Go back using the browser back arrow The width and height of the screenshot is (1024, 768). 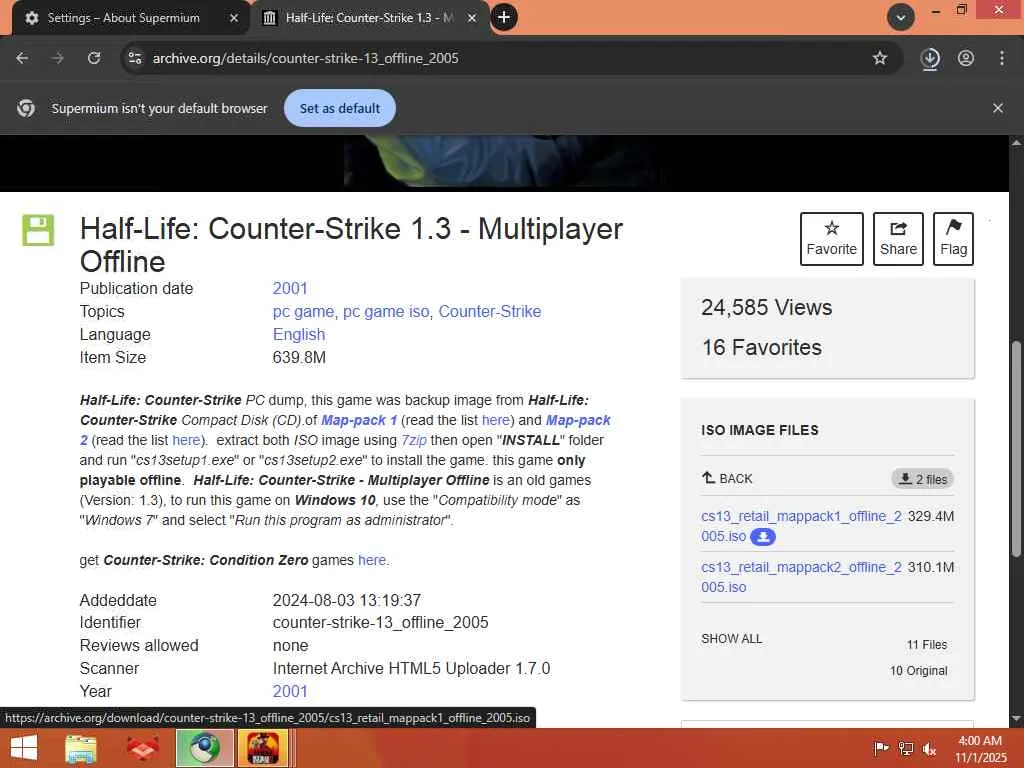[x=22, y=58]
